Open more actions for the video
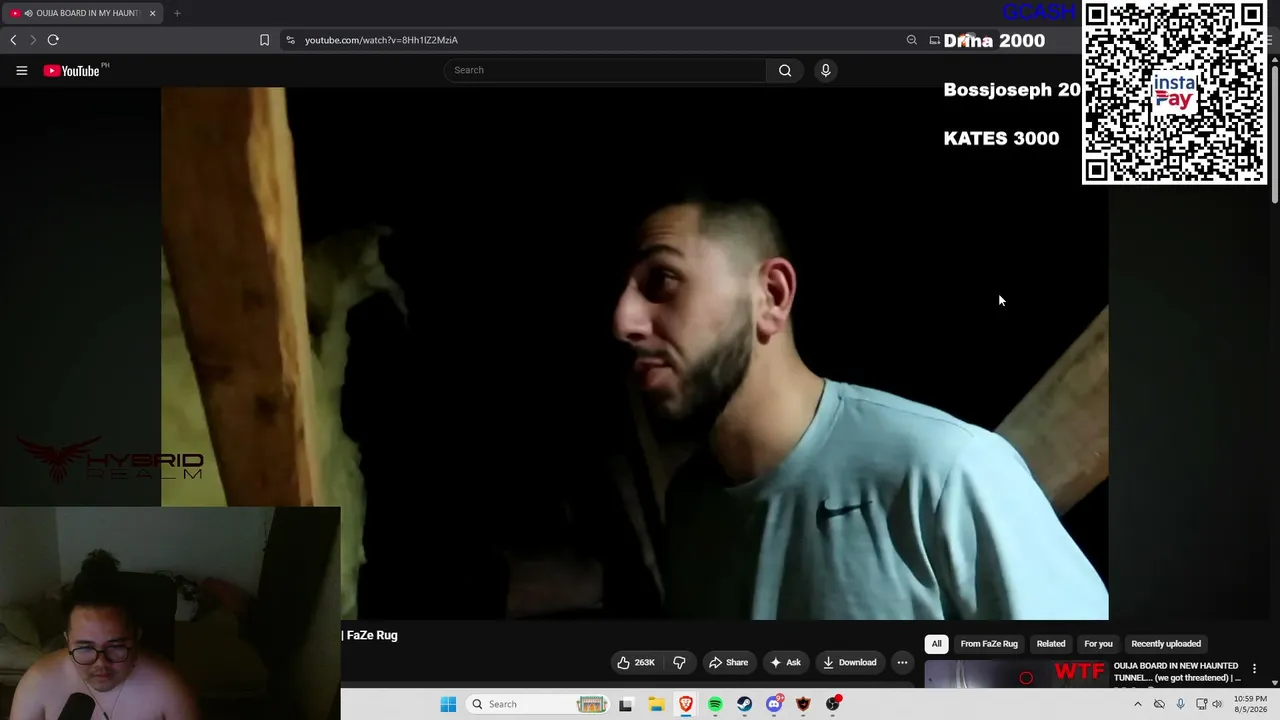The image size is (1280, 720). pyautogui.click(x=902, y=662)
